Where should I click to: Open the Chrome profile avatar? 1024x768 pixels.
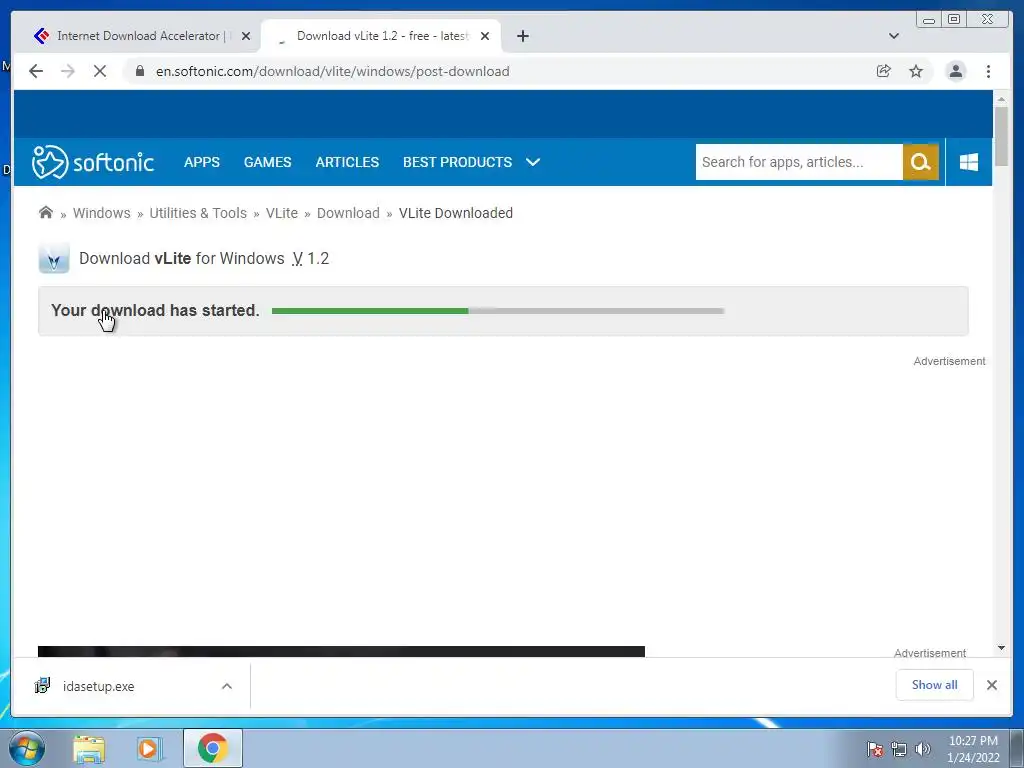coord(955,71)
